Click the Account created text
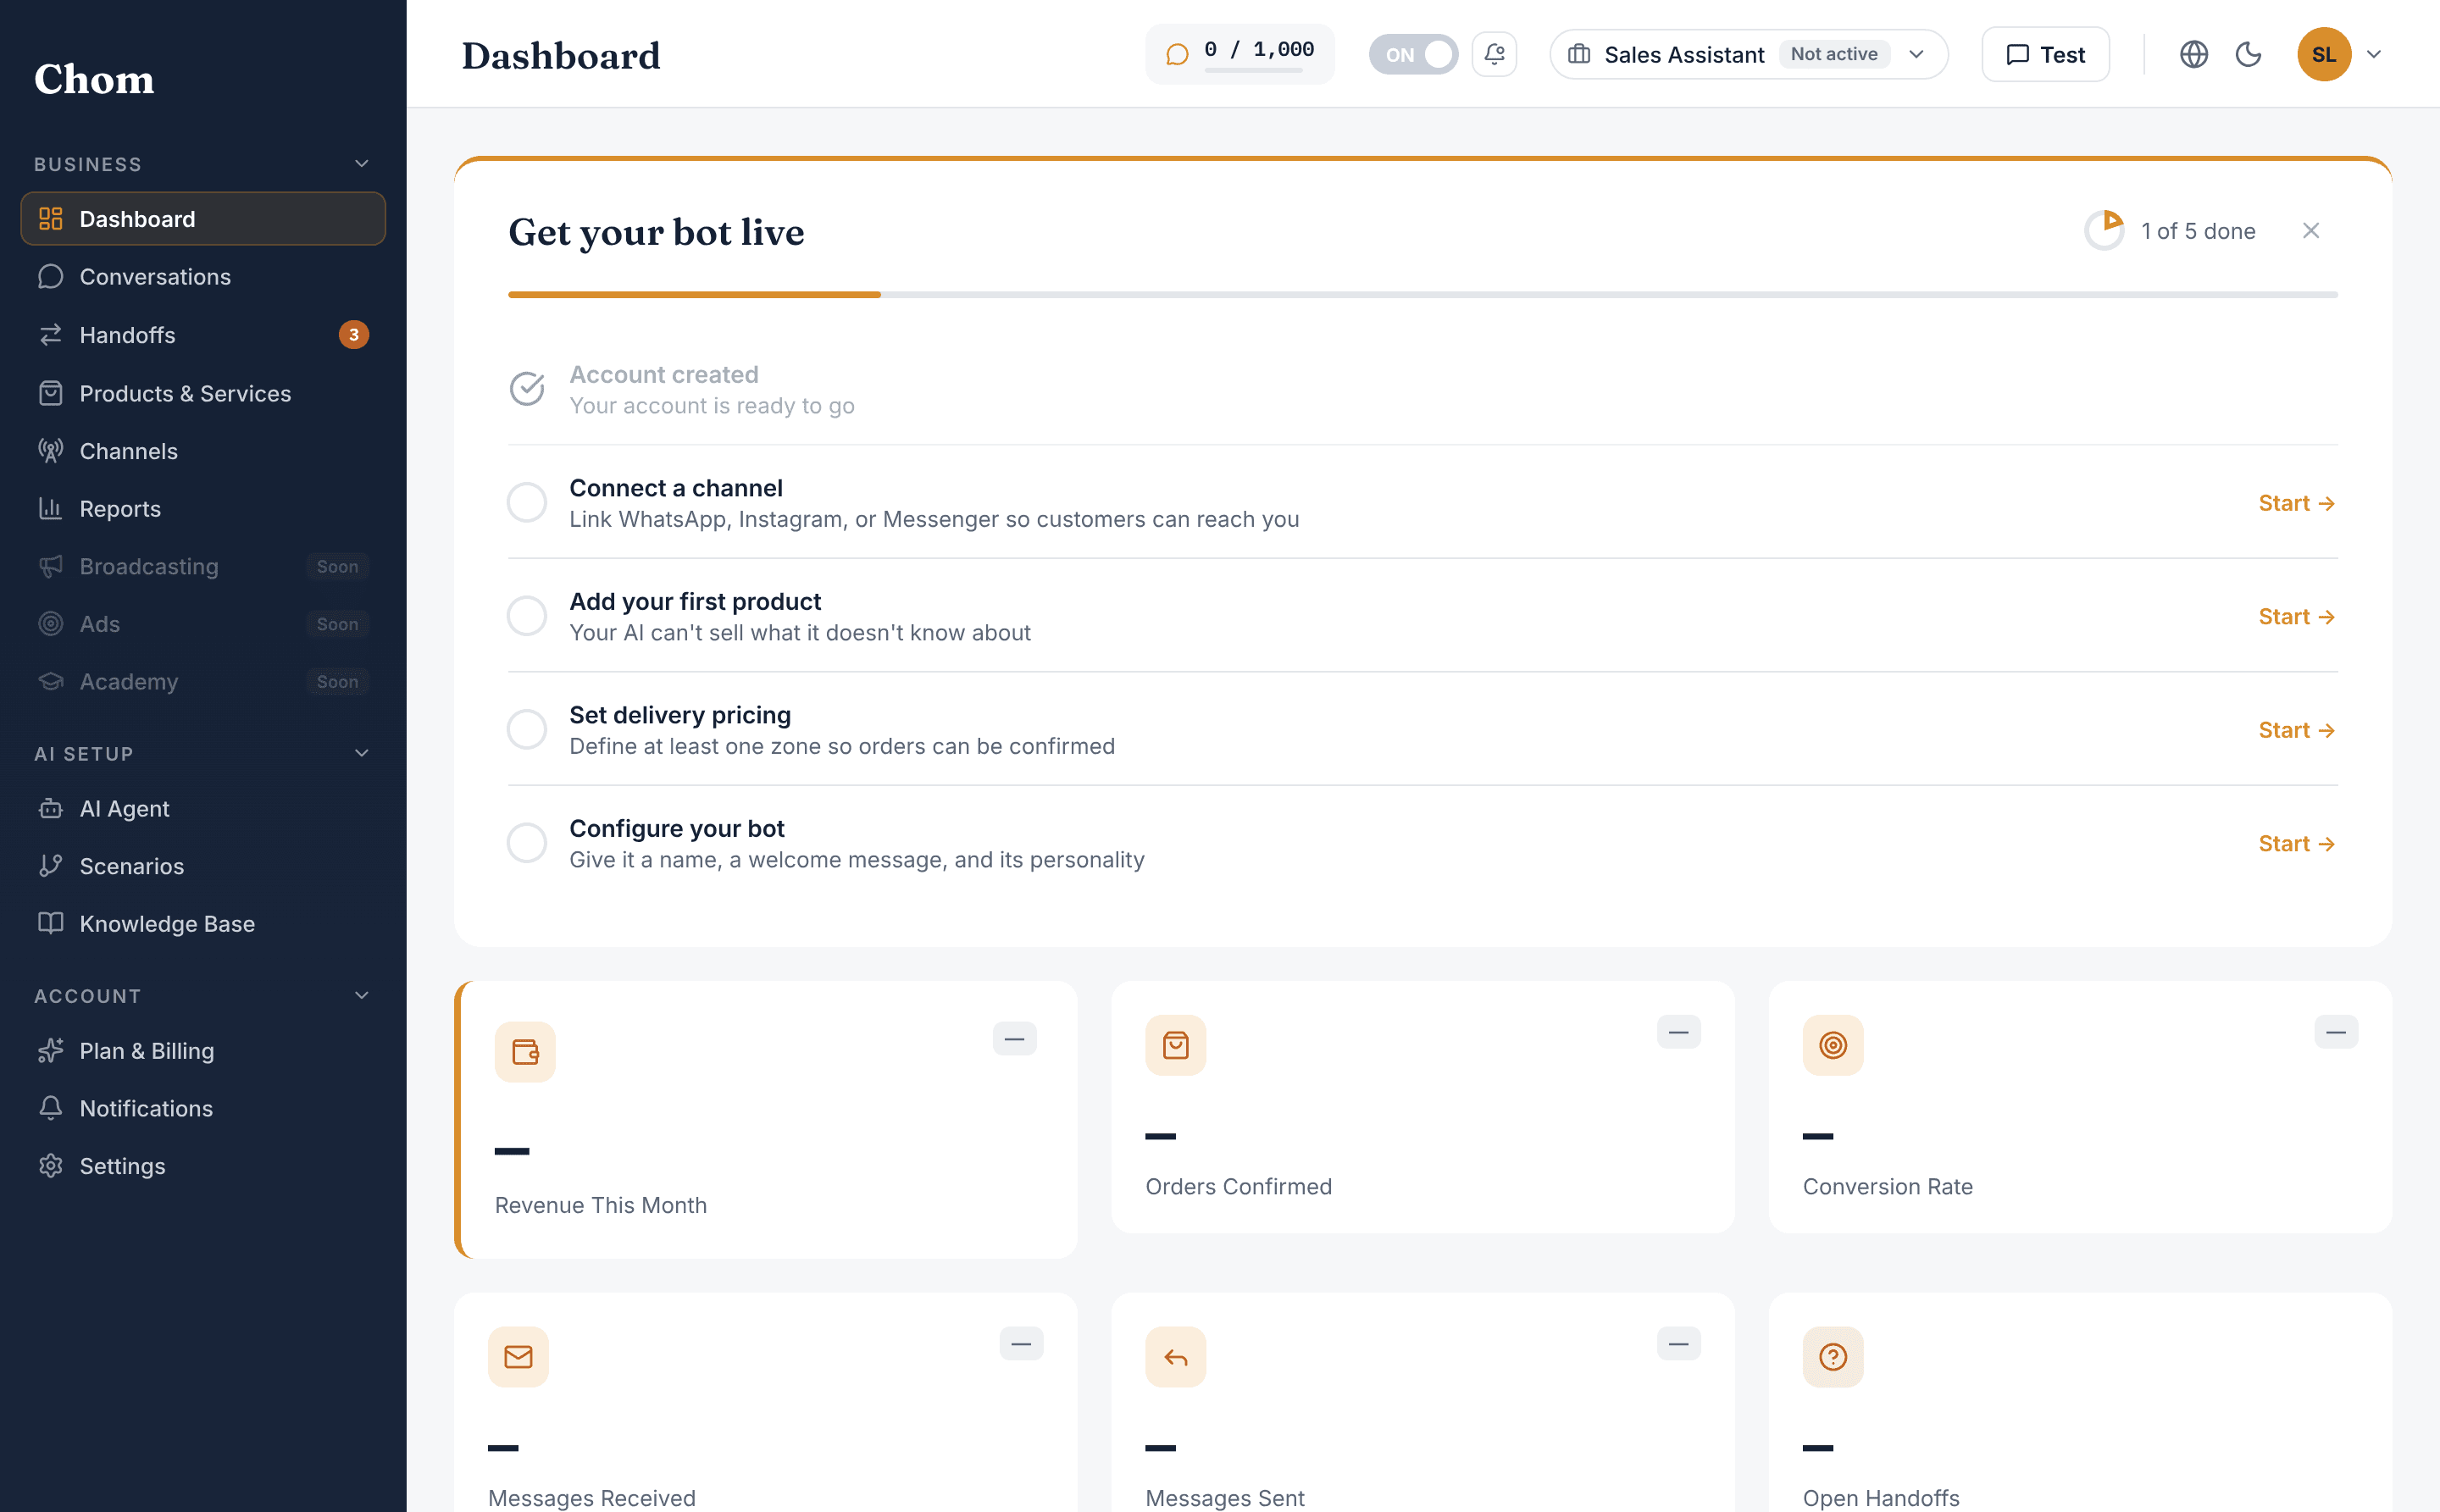This screenshot has width=2440, height=1512. (664, 375)
